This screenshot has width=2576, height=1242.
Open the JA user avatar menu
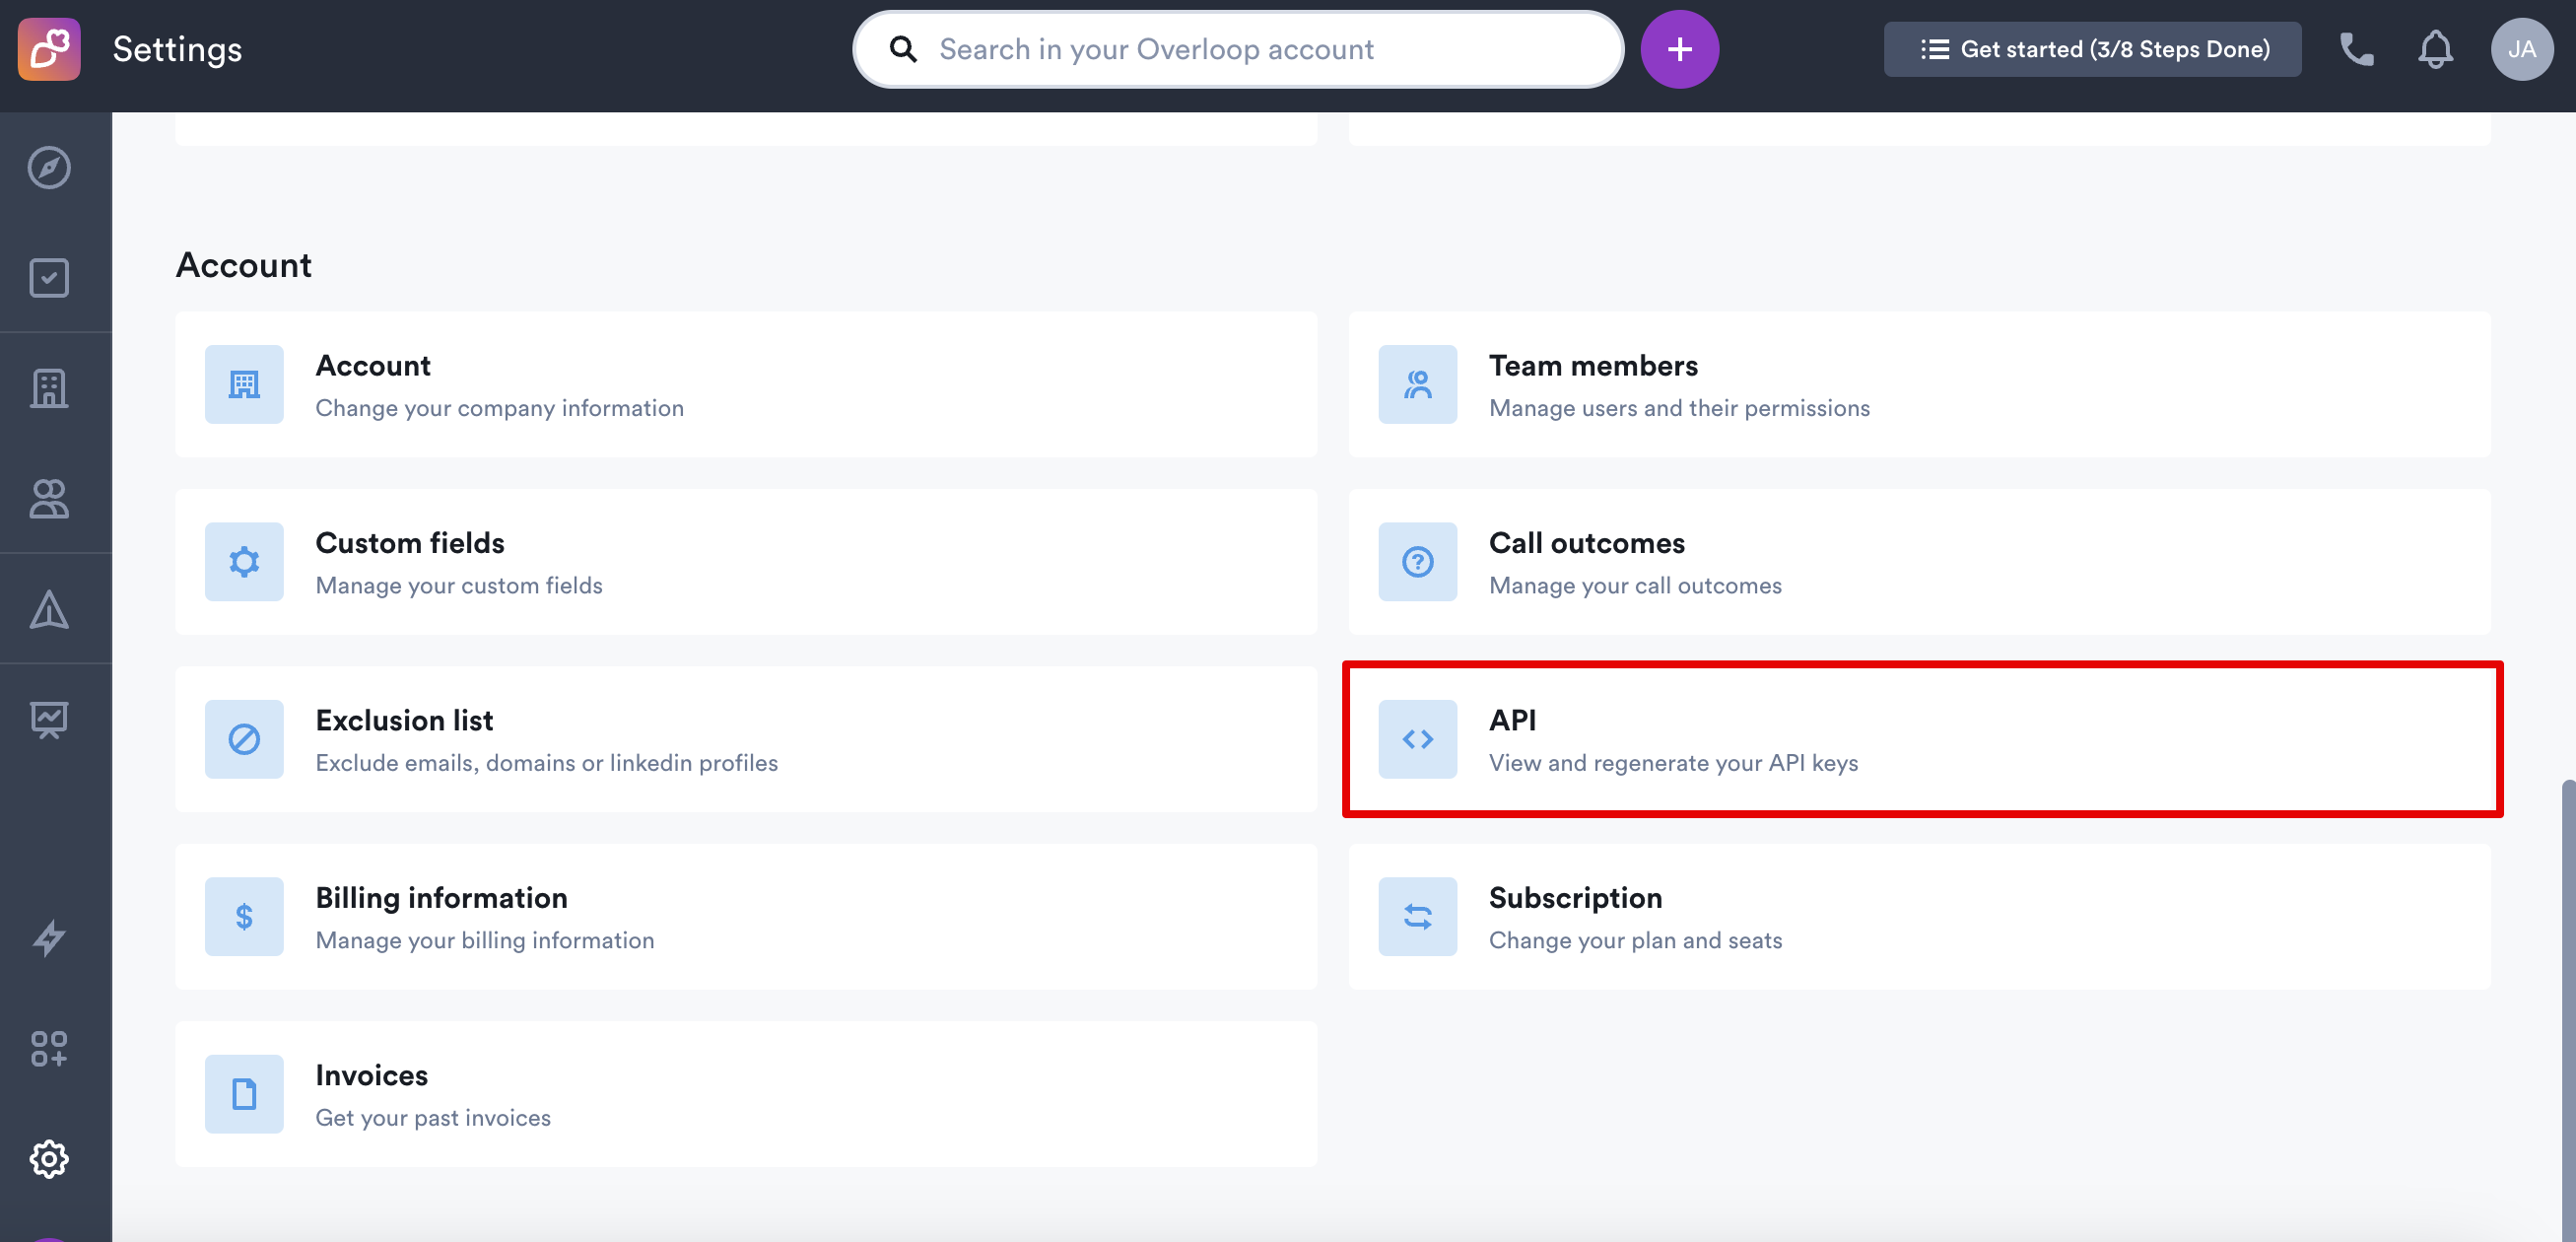click(x=2521, y=49)
